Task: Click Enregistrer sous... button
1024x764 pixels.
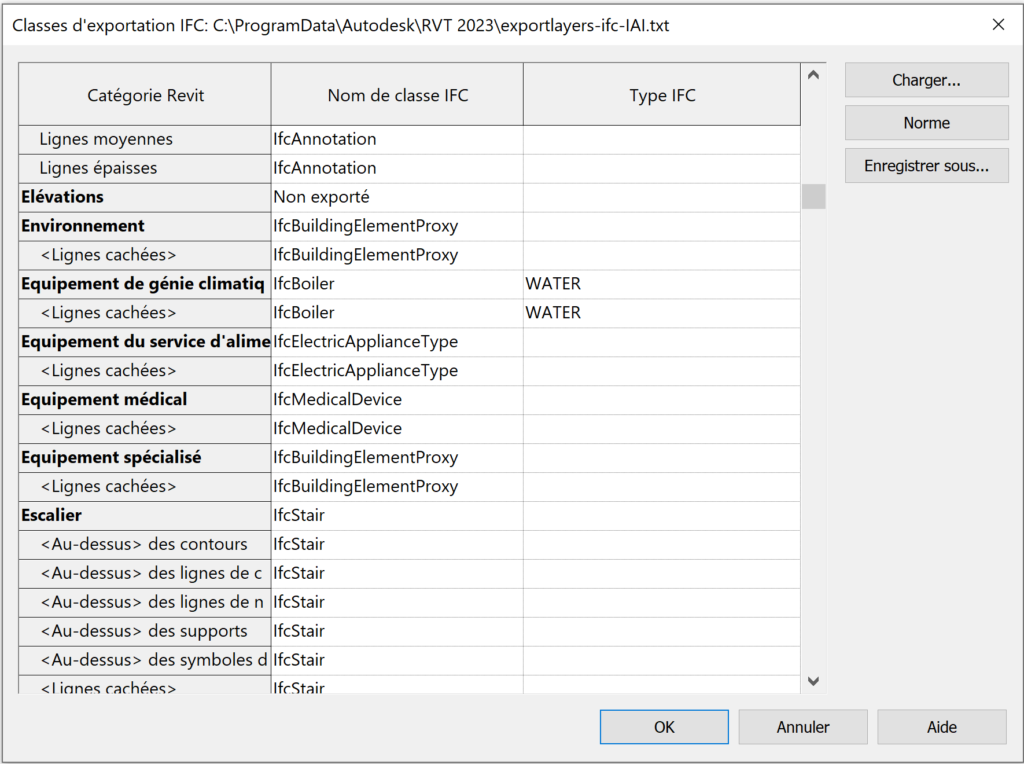Action: tap(926, 166)
